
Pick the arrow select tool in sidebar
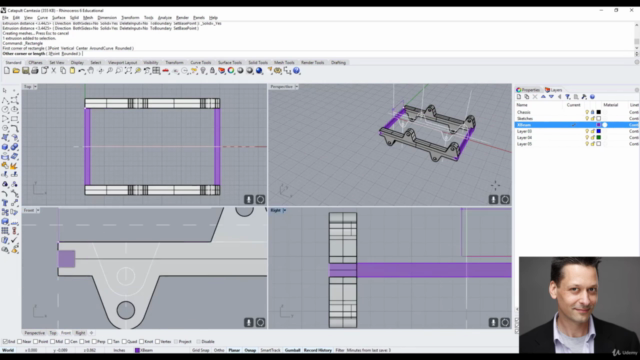point(5,90)
